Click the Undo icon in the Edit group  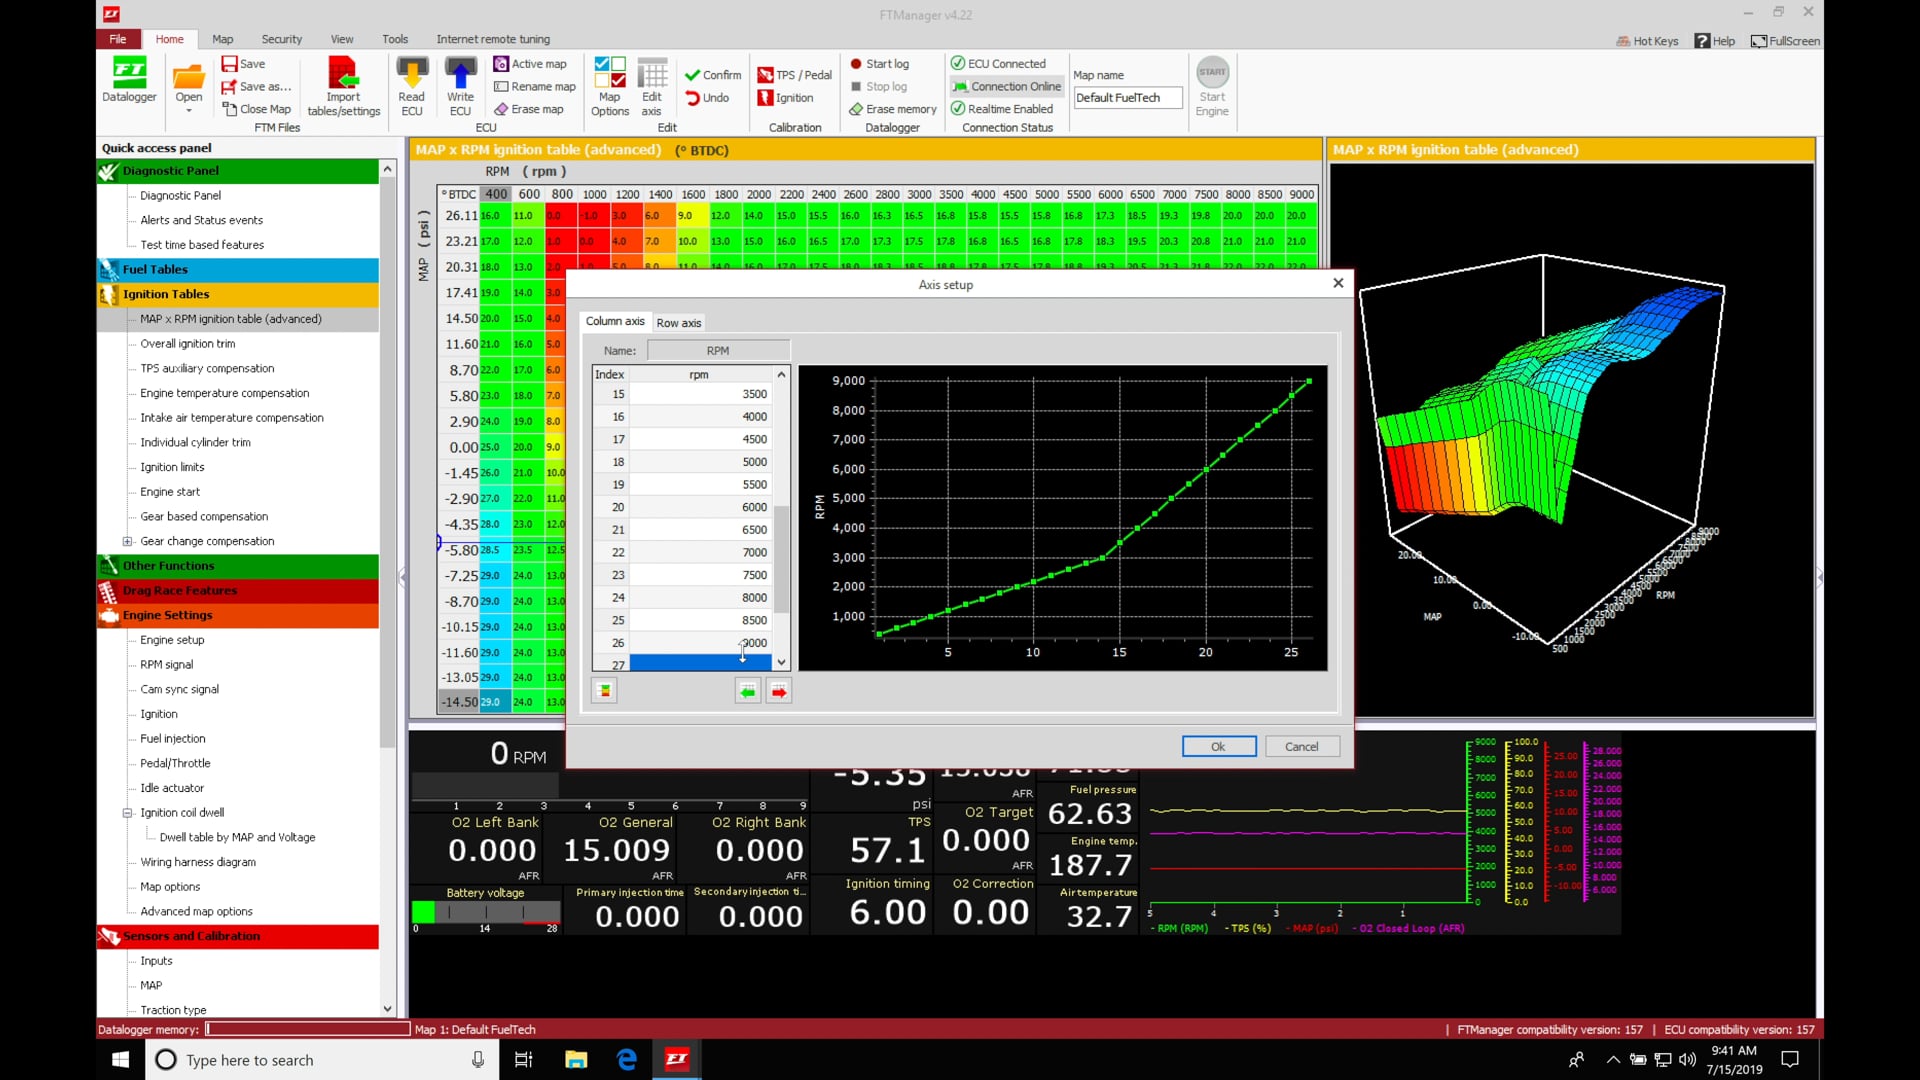[710, 97]
